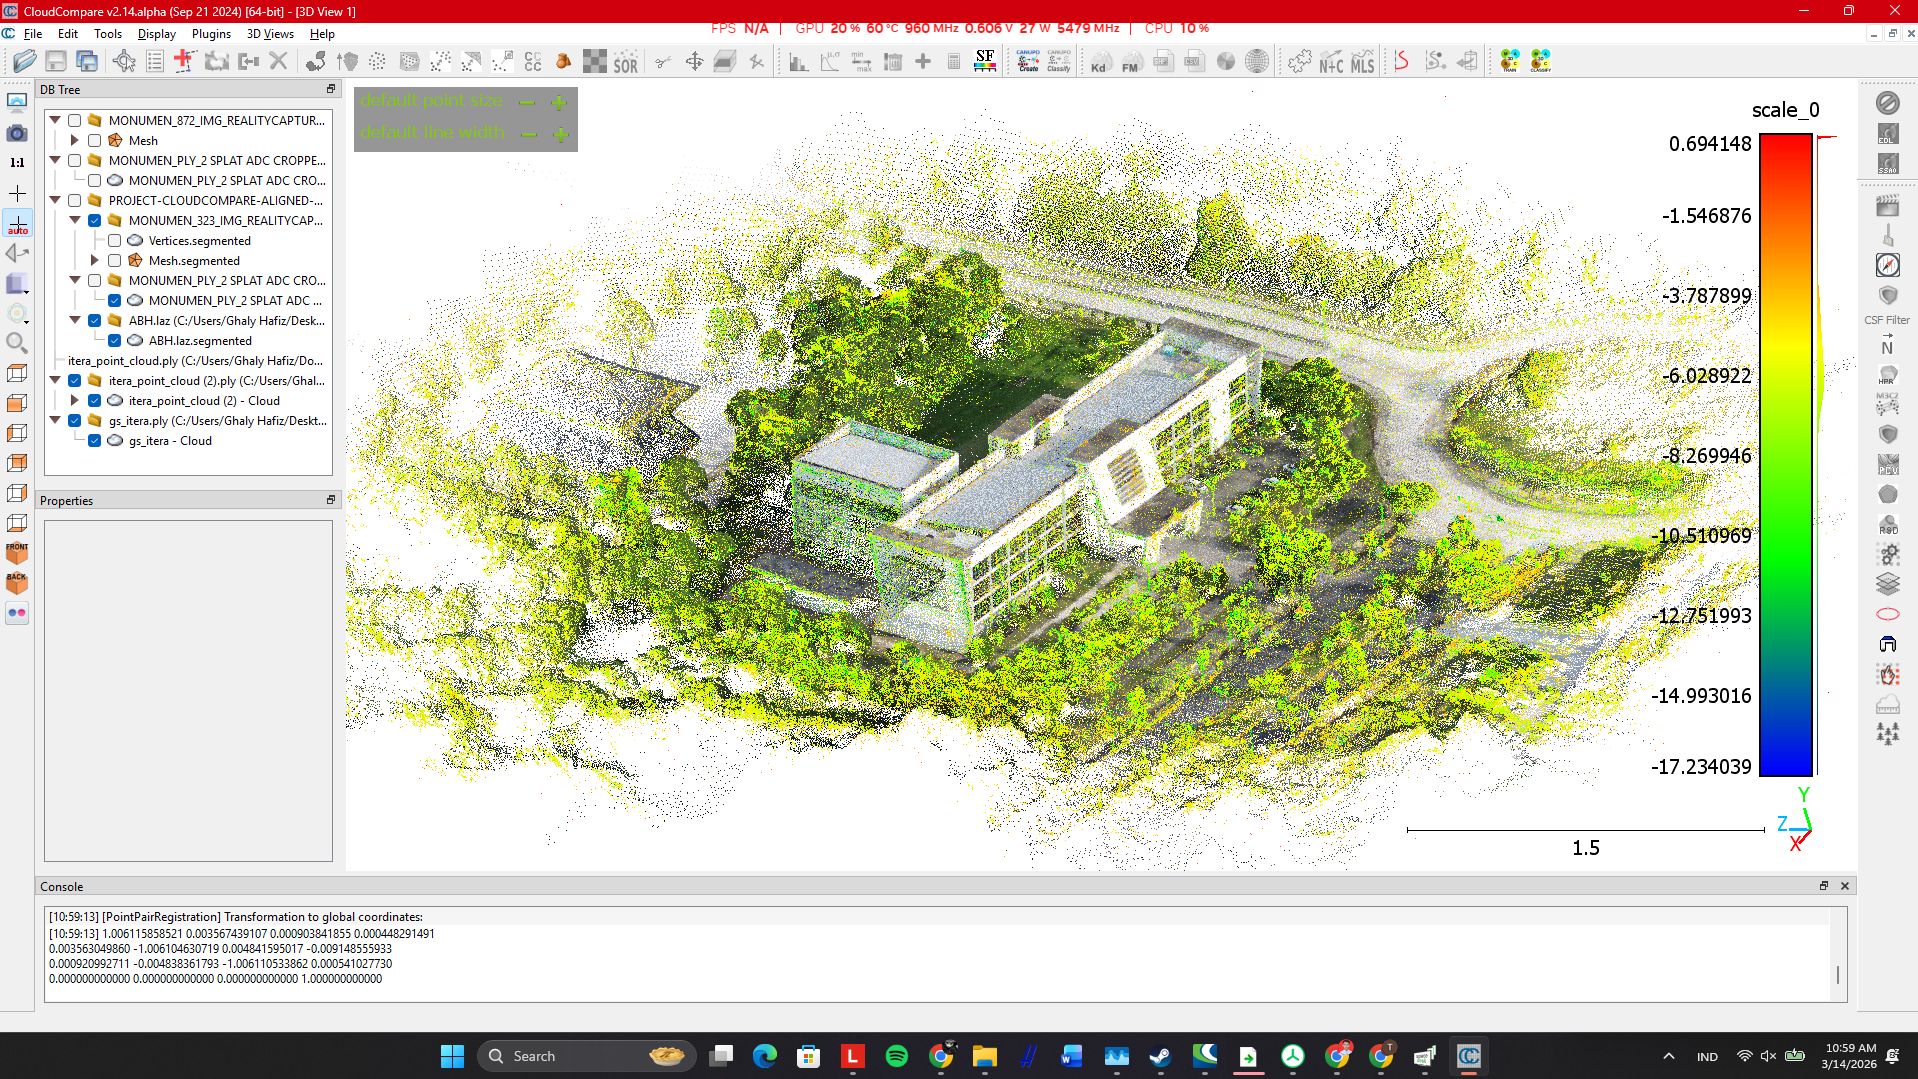The image size is (1918, 1079).
Task: Open file via folder icon in toolbar
Action: point(24,62)
